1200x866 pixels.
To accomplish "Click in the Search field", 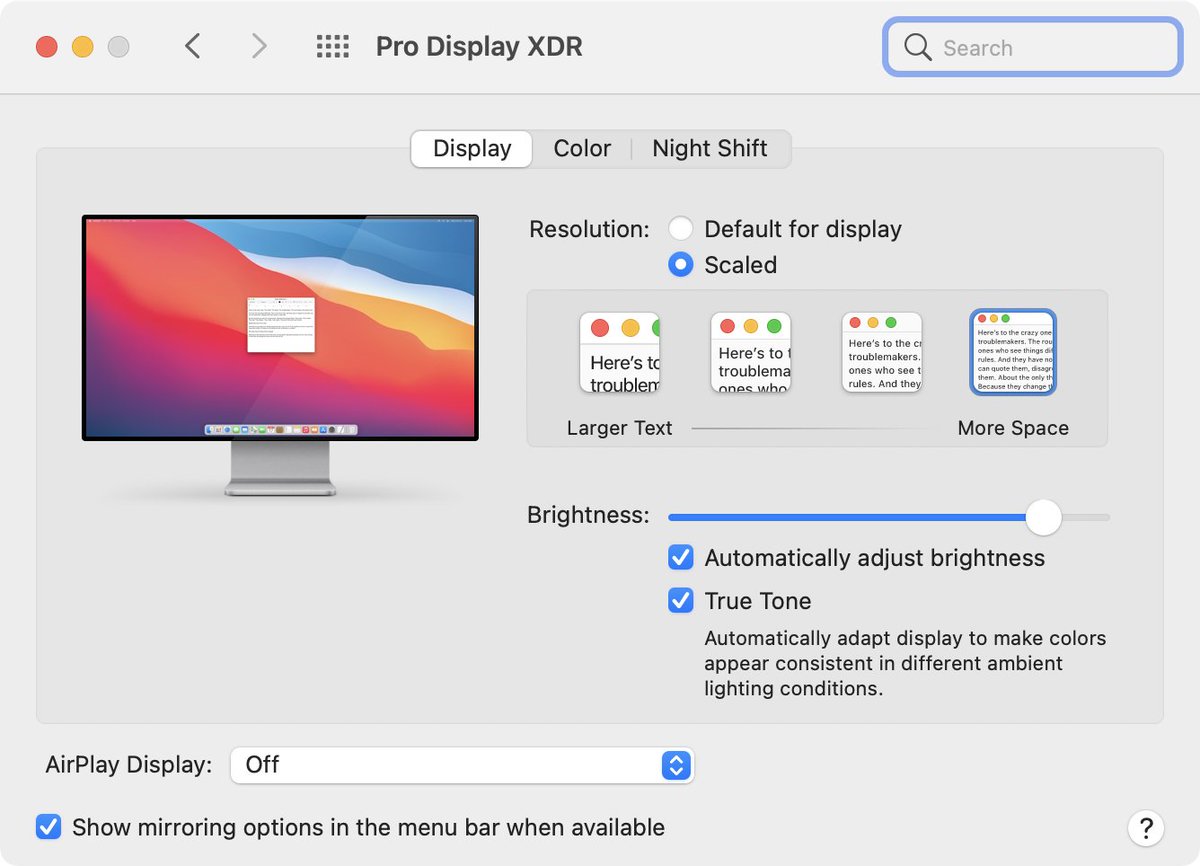I will (1032, 47).
